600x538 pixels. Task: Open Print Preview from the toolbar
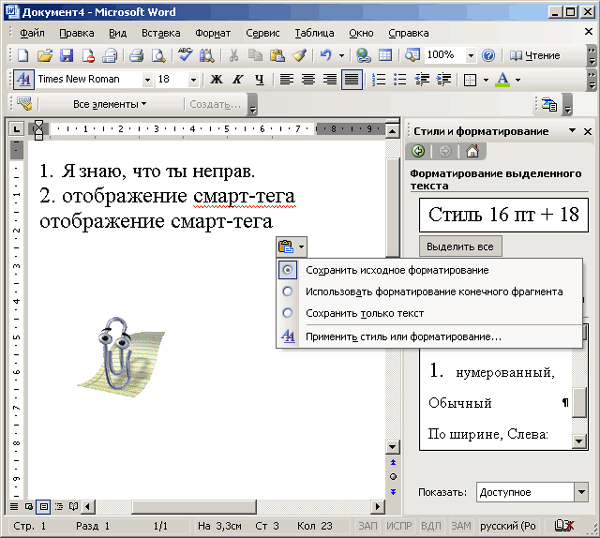158,56
